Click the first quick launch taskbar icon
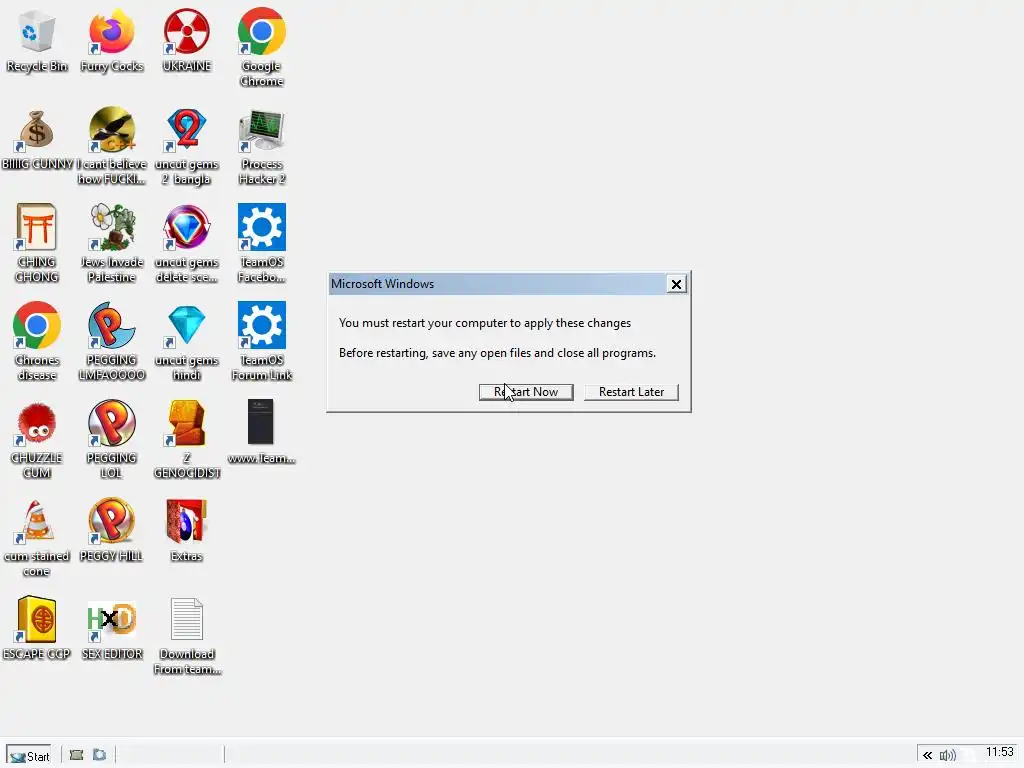 (x=76, y=755)
